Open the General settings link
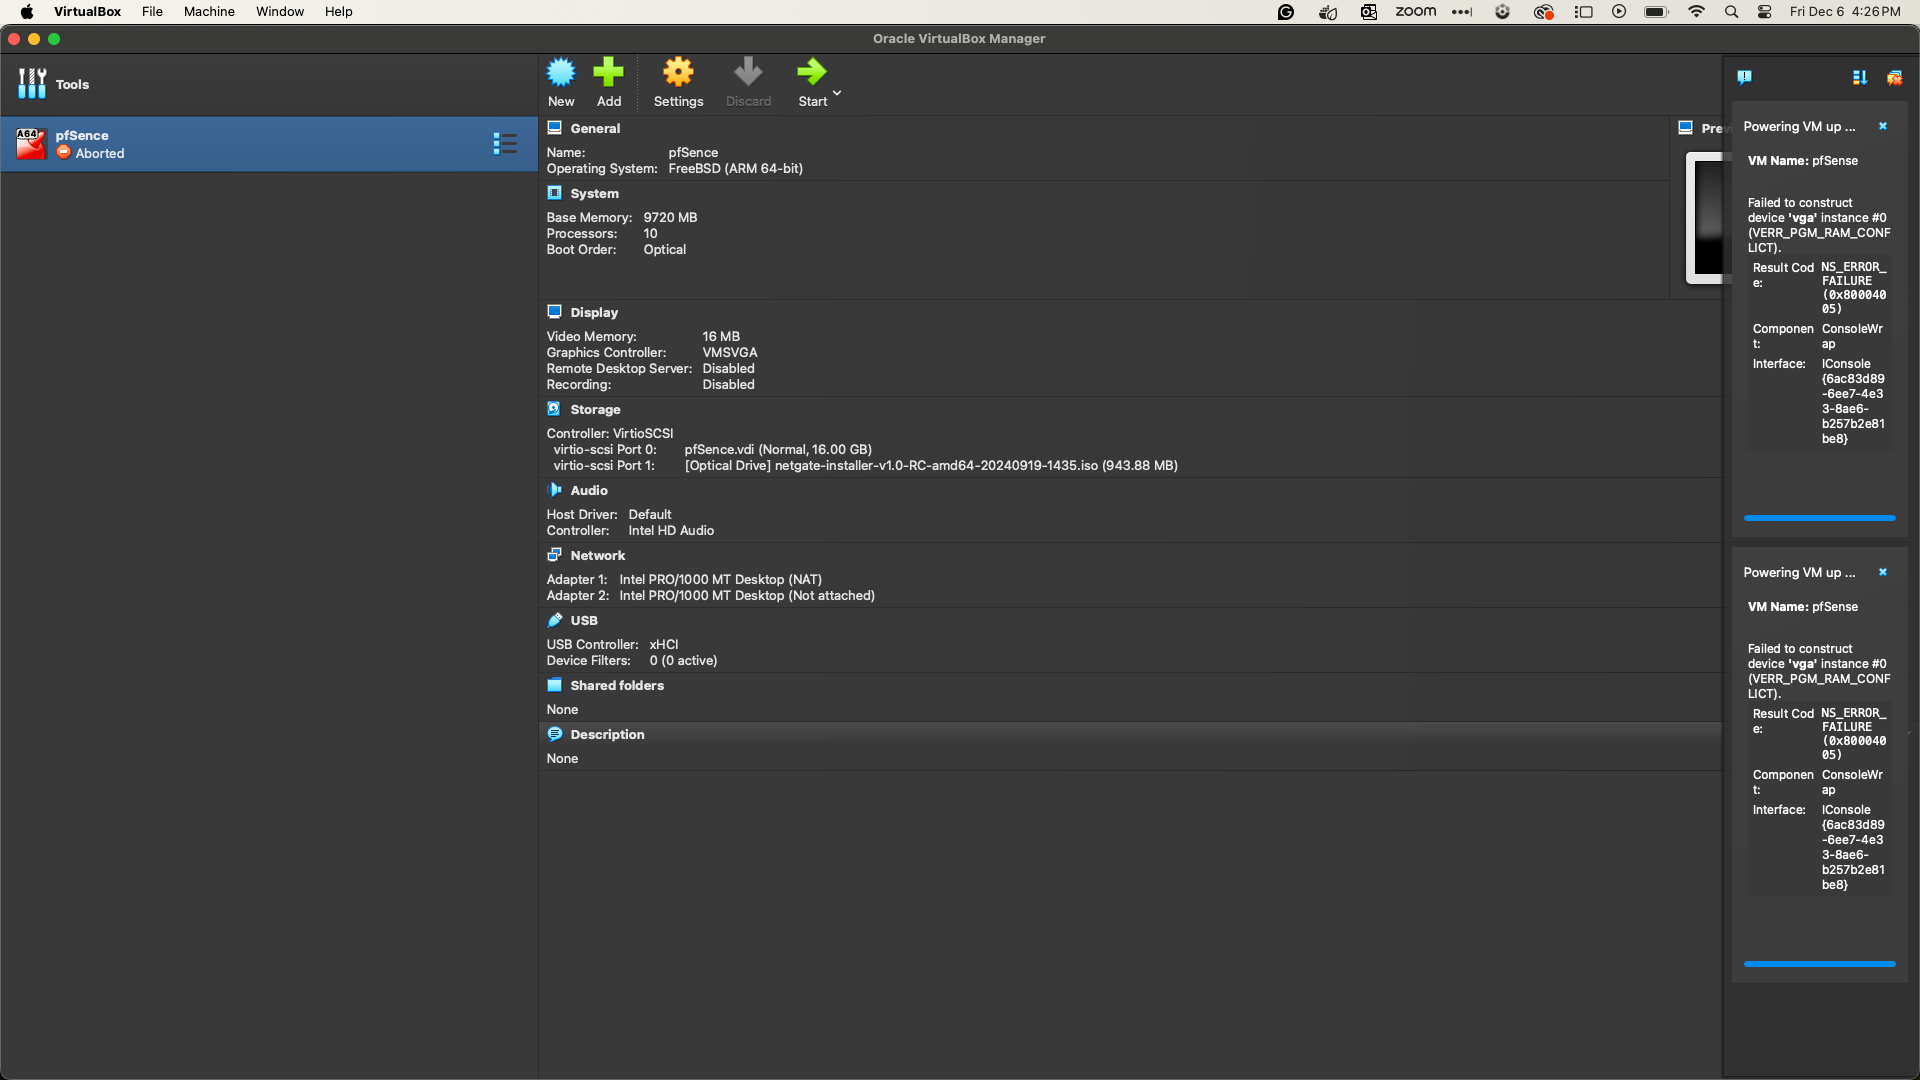 pyautogui.click(x=595, y=128)
